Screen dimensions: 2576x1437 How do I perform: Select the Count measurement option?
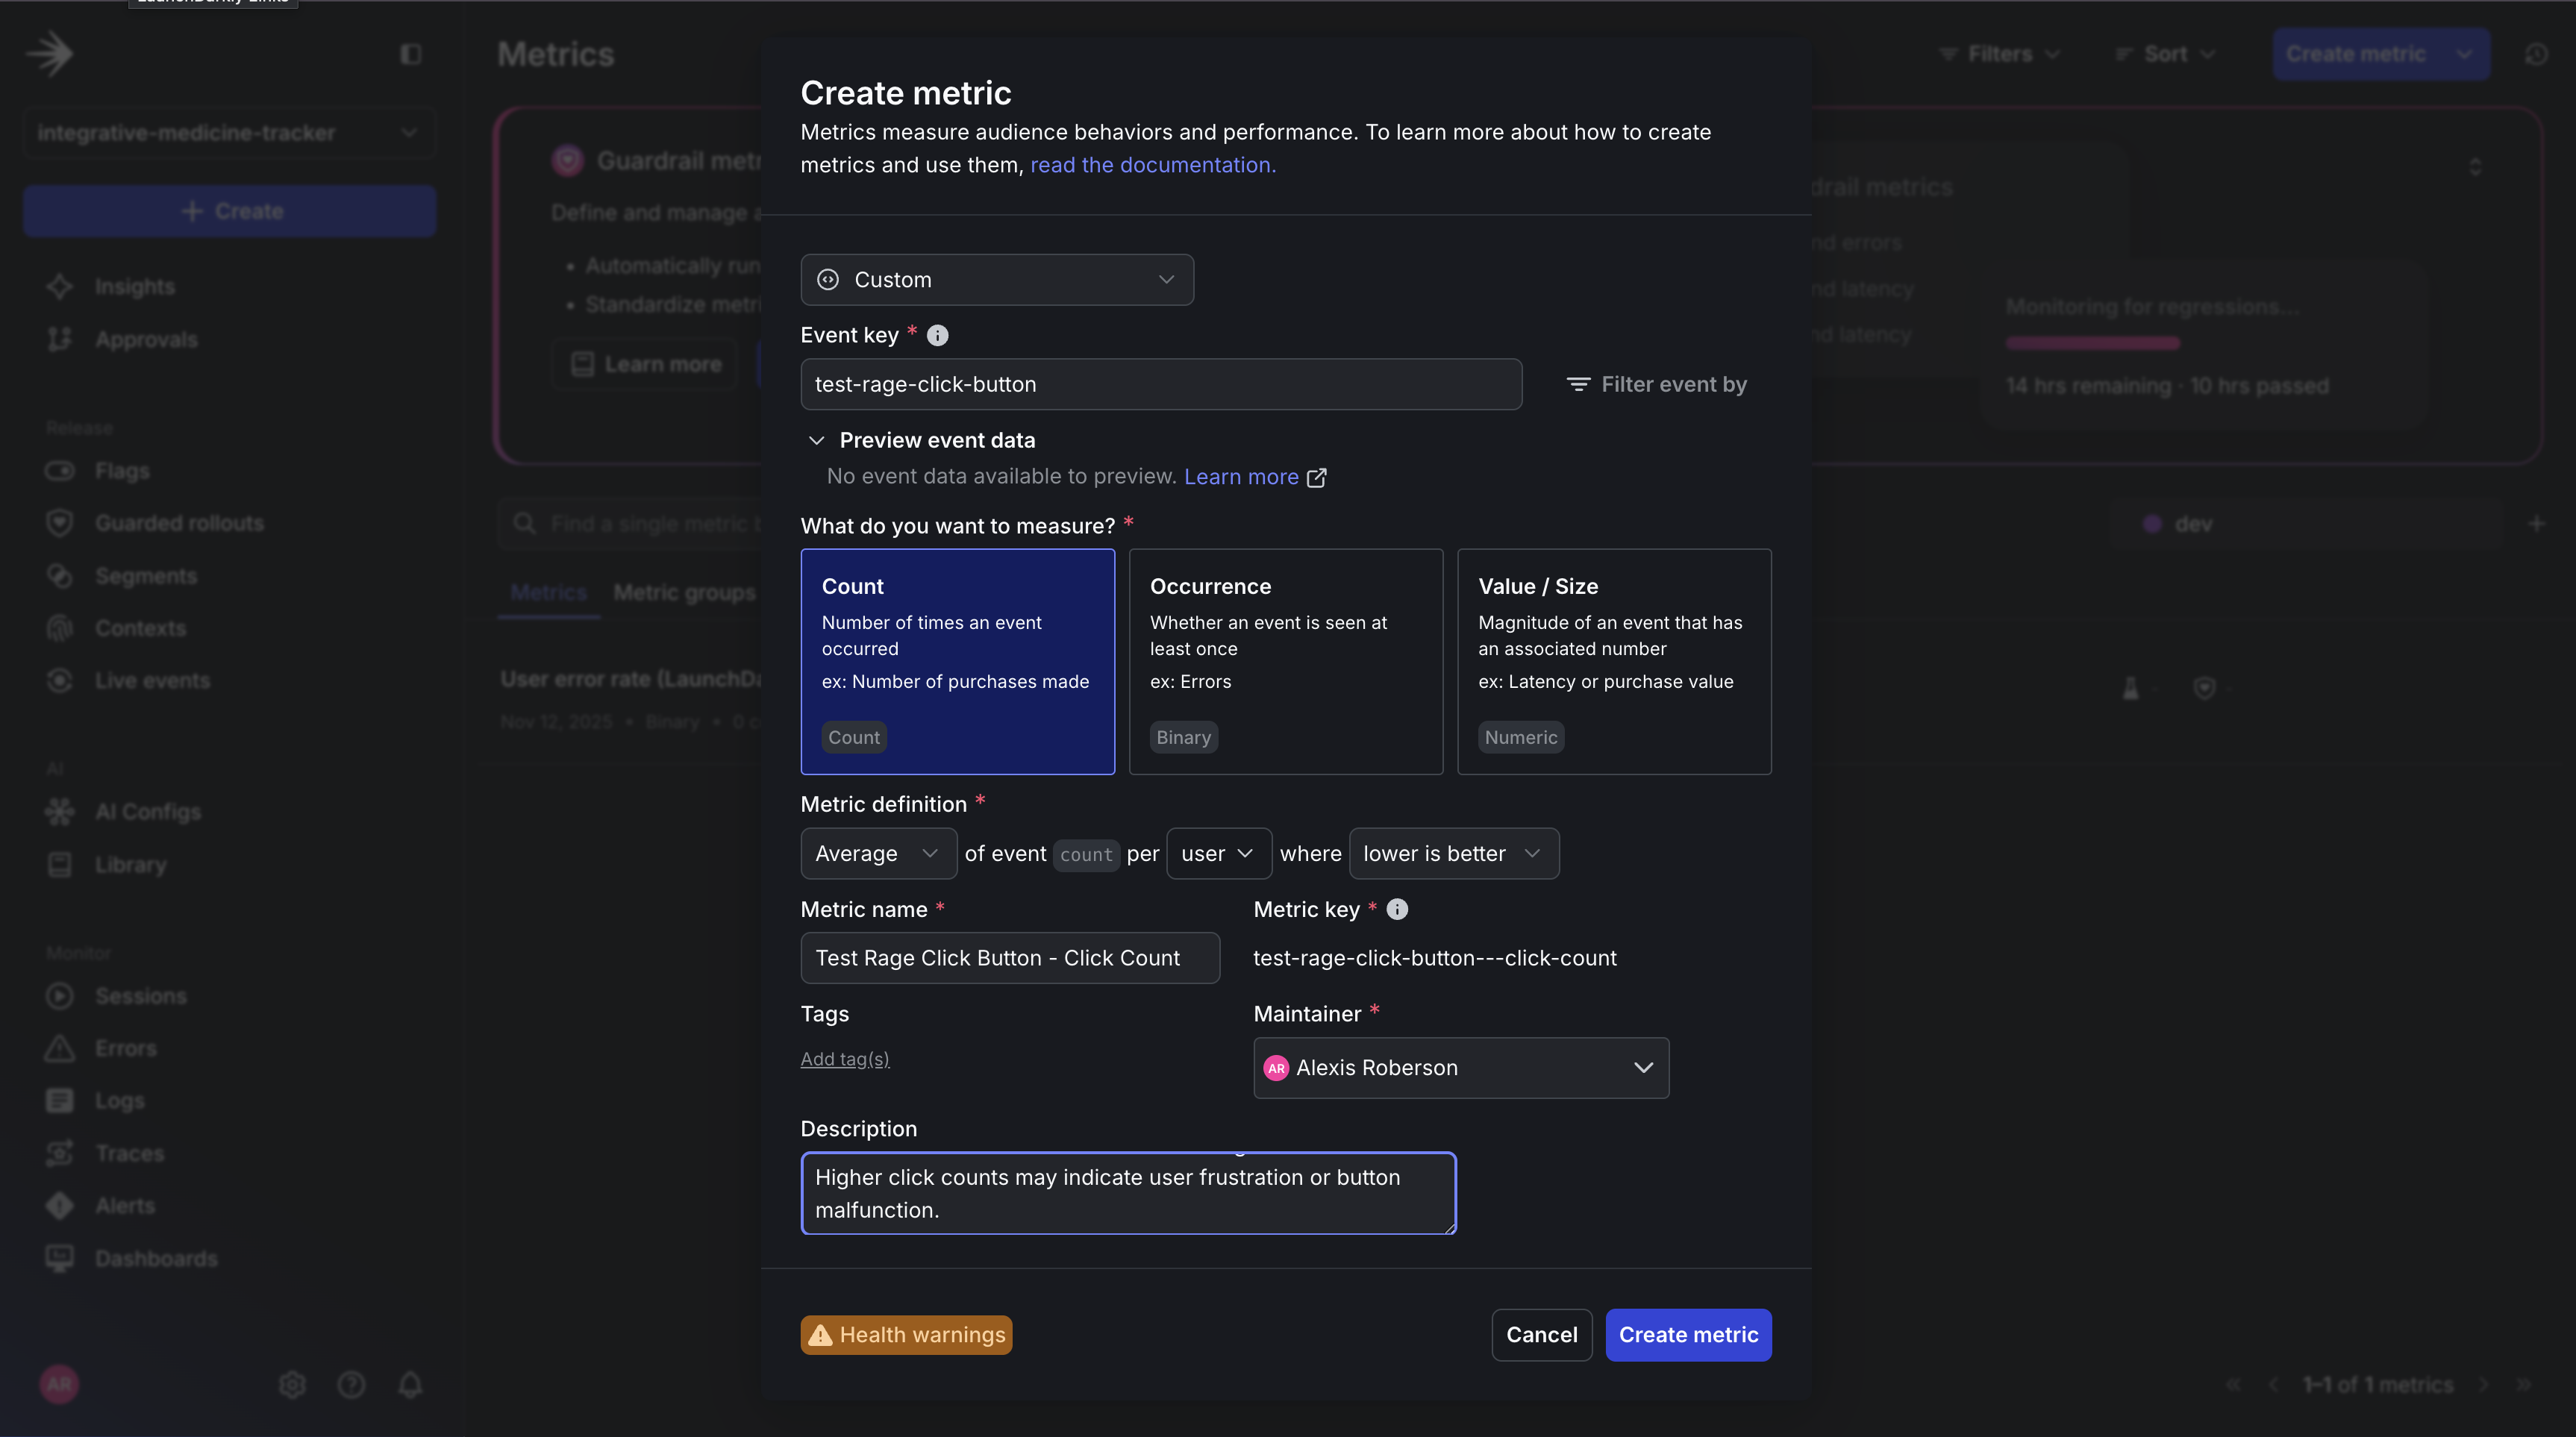coord(957,662)
